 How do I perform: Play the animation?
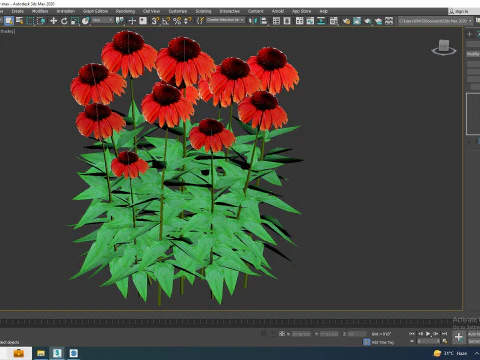click(428, 334)
